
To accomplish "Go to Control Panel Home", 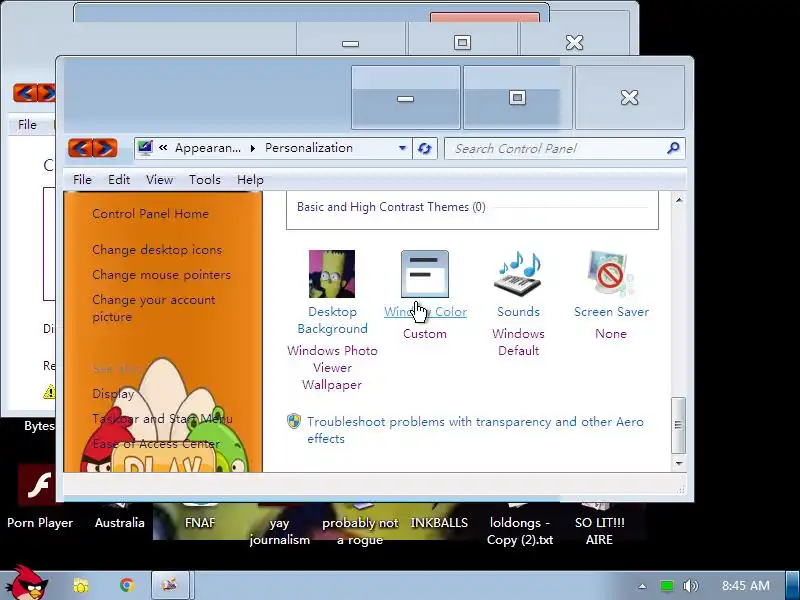I will click(150, 214).
